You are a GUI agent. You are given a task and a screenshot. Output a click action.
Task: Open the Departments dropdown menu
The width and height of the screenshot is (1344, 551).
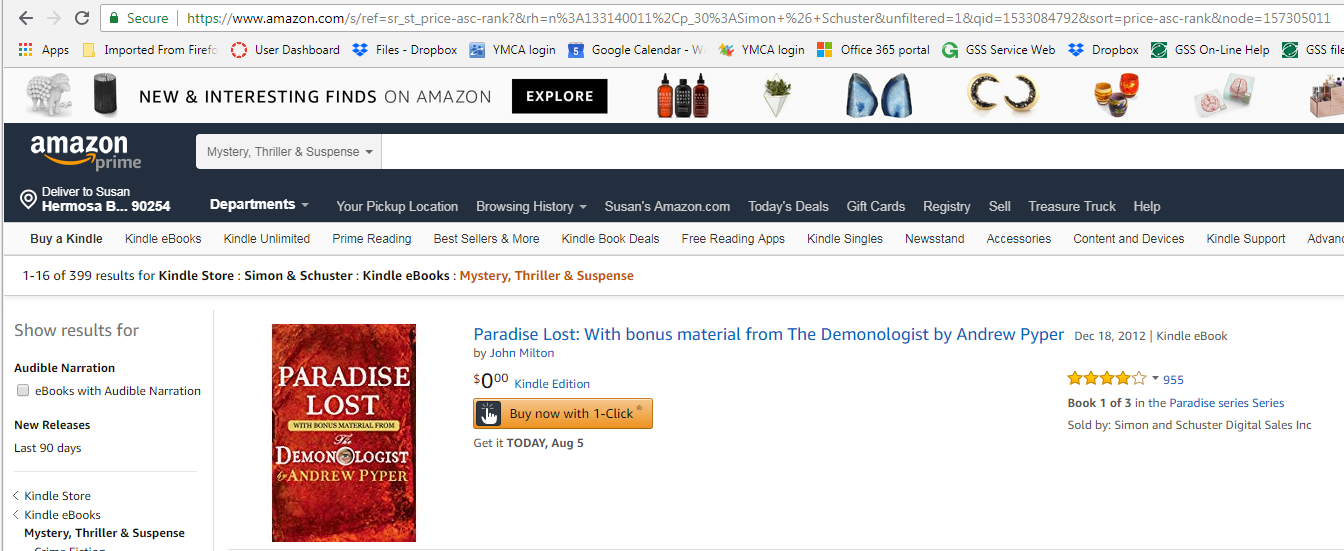(259, 205)
